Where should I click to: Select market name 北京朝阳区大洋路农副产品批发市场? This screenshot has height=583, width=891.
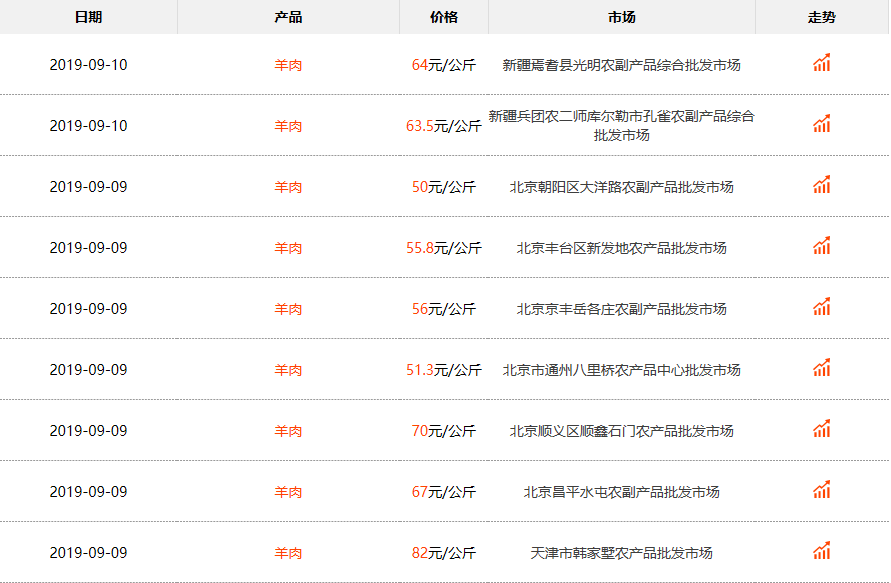click(x=622, y=187)
